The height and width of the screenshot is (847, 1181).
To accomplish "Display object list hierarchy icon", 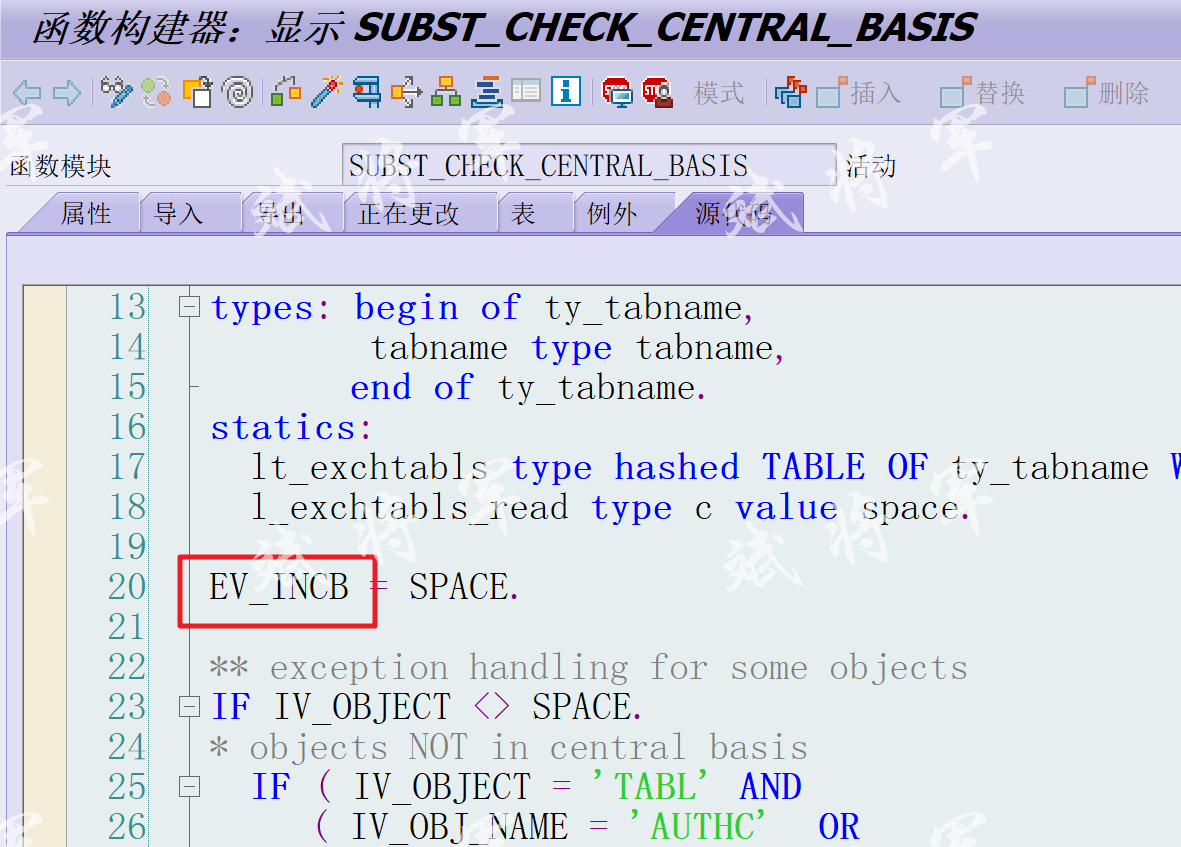I will (446, 93).
